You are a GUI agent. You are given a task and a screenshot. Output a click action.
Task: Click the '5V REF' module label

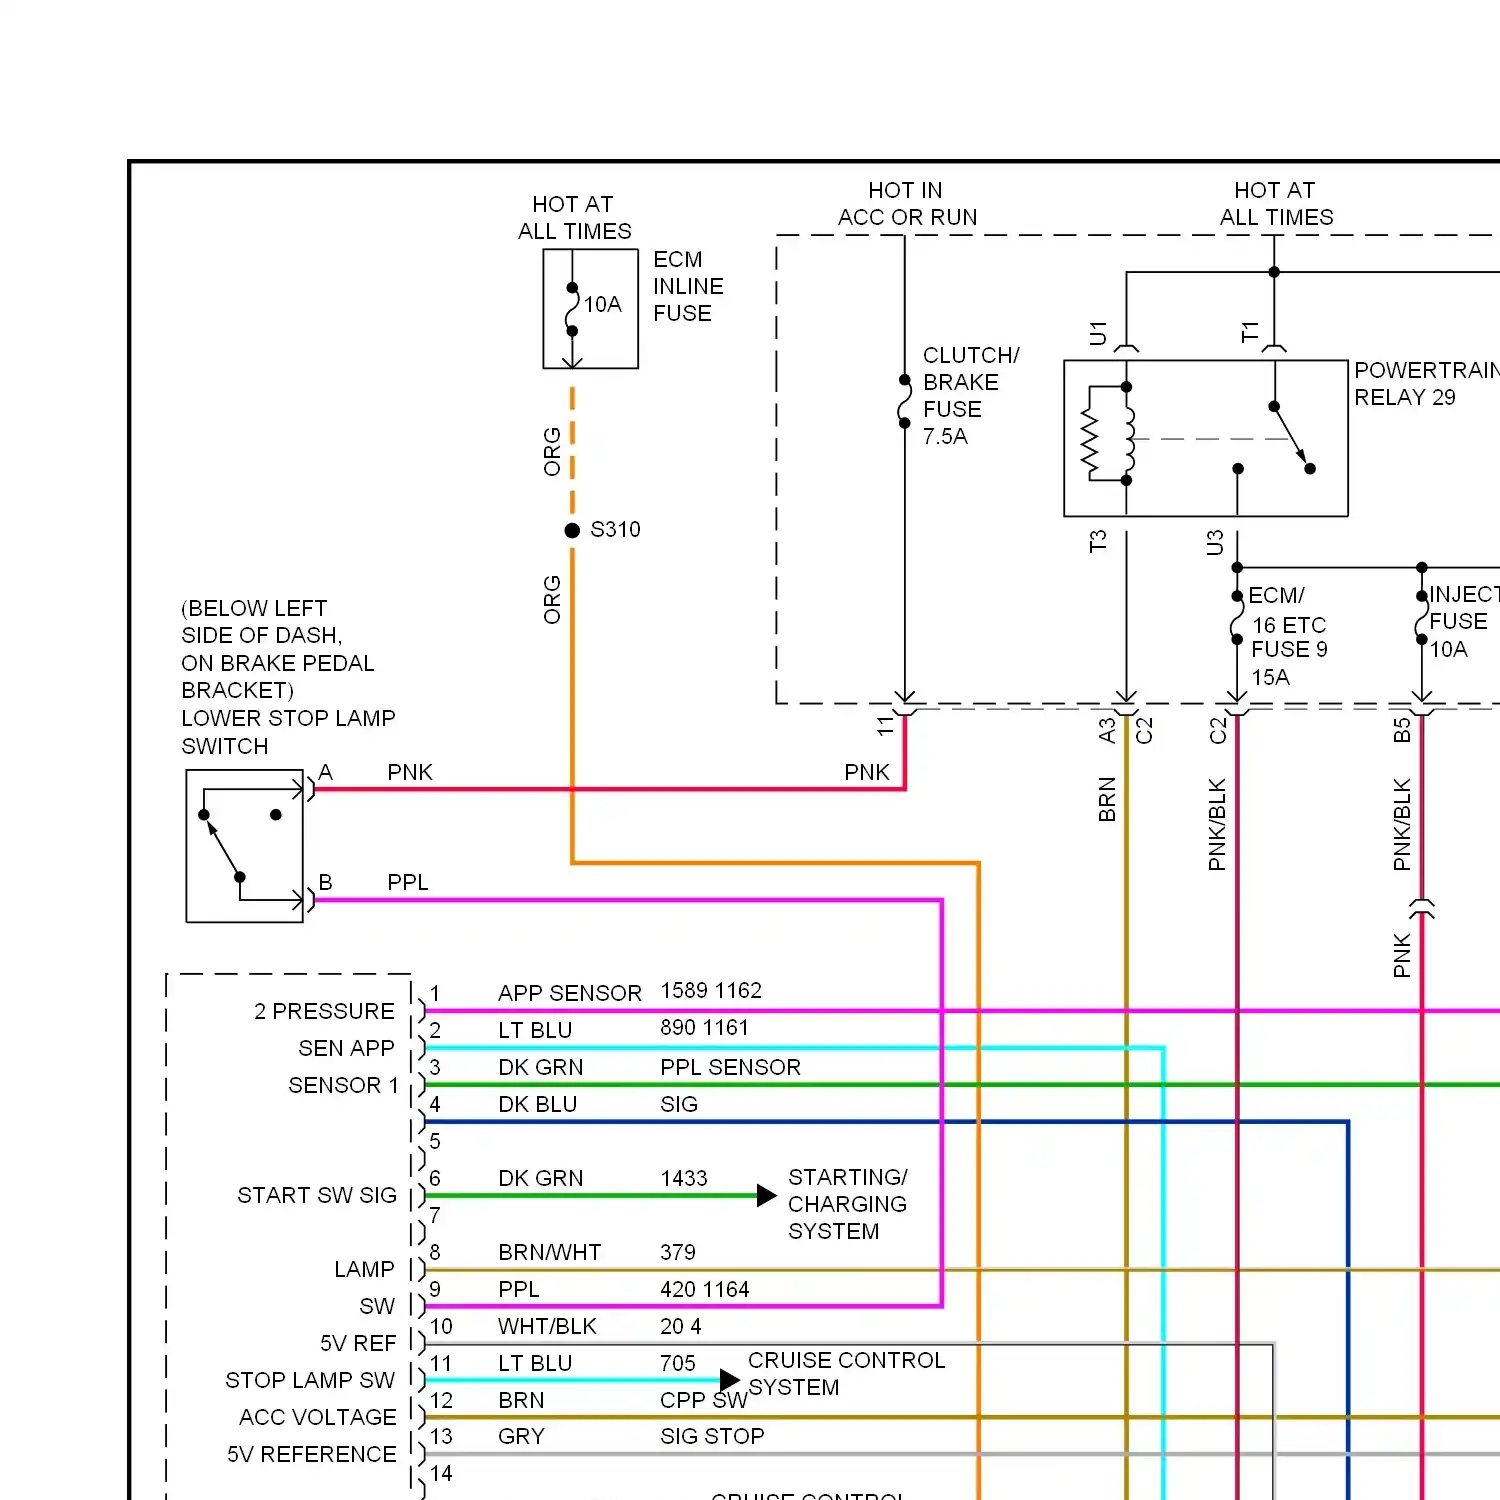pyautogui.click(x=358, y=1343)
